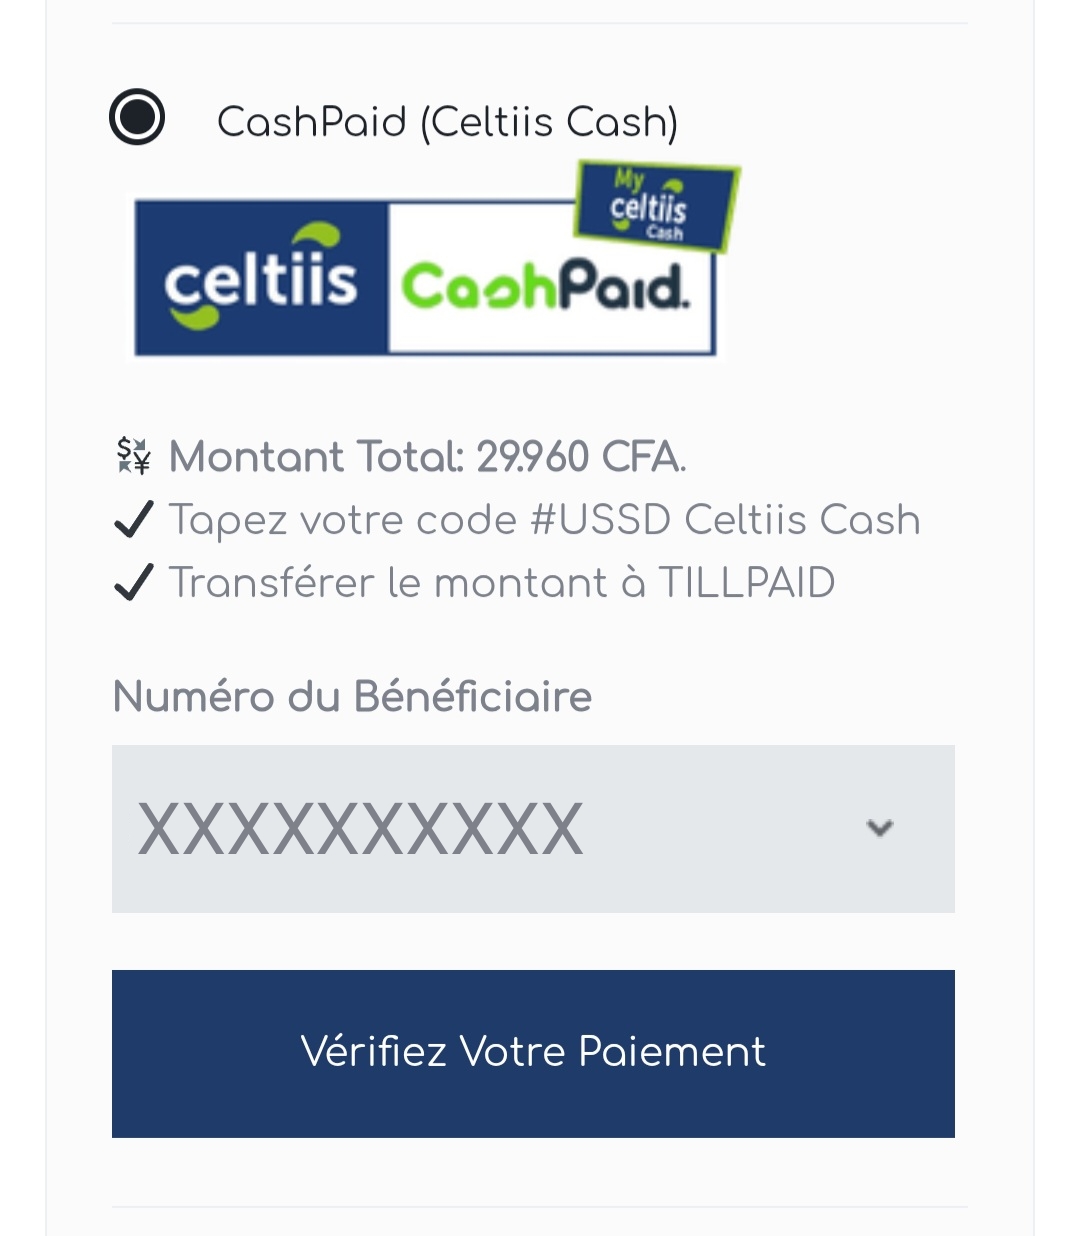Screen dimensions: 1080x1236
Task: Click the checkmark icon next to Tapez votre code
Action: 134,520
